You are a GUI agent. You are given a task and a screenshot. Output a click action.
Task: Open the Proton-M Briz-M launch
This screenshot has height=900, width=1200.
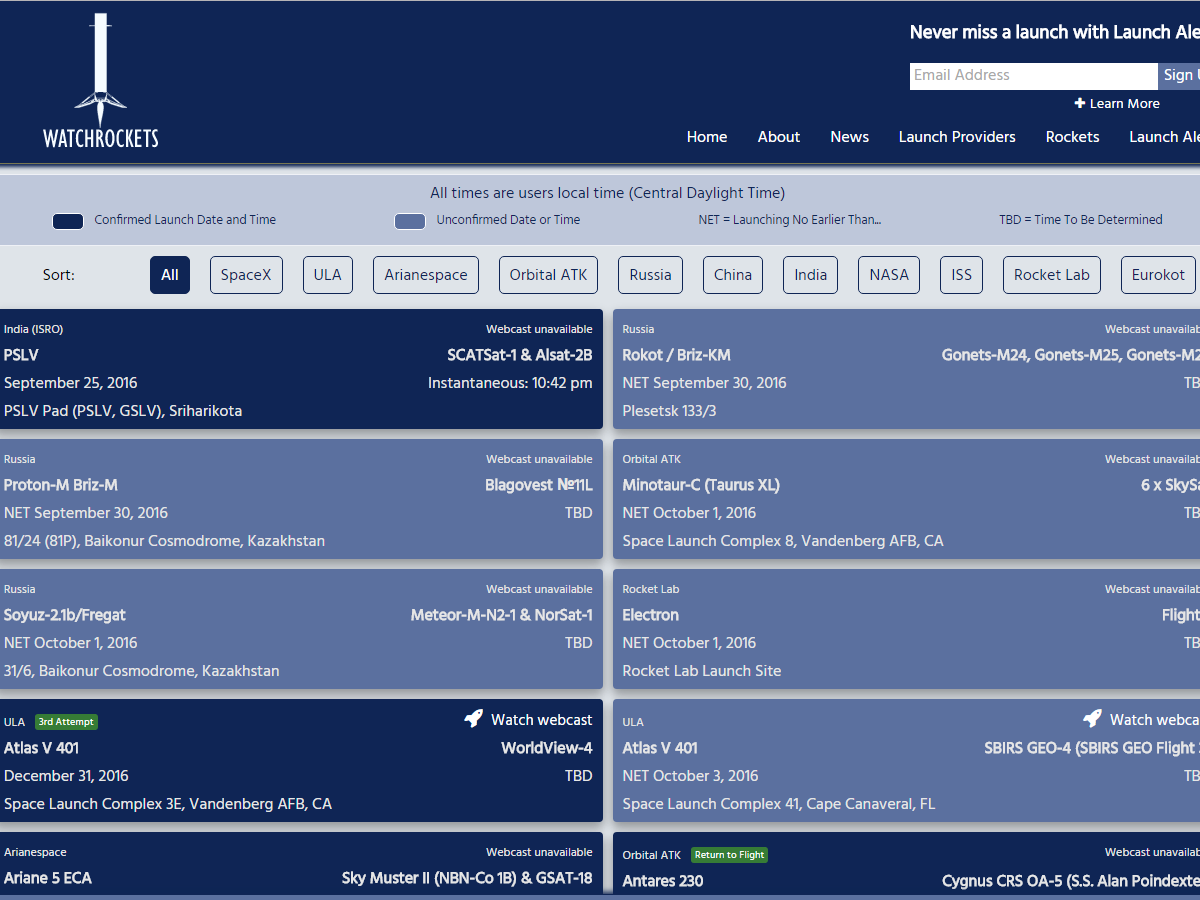[61, 485]
